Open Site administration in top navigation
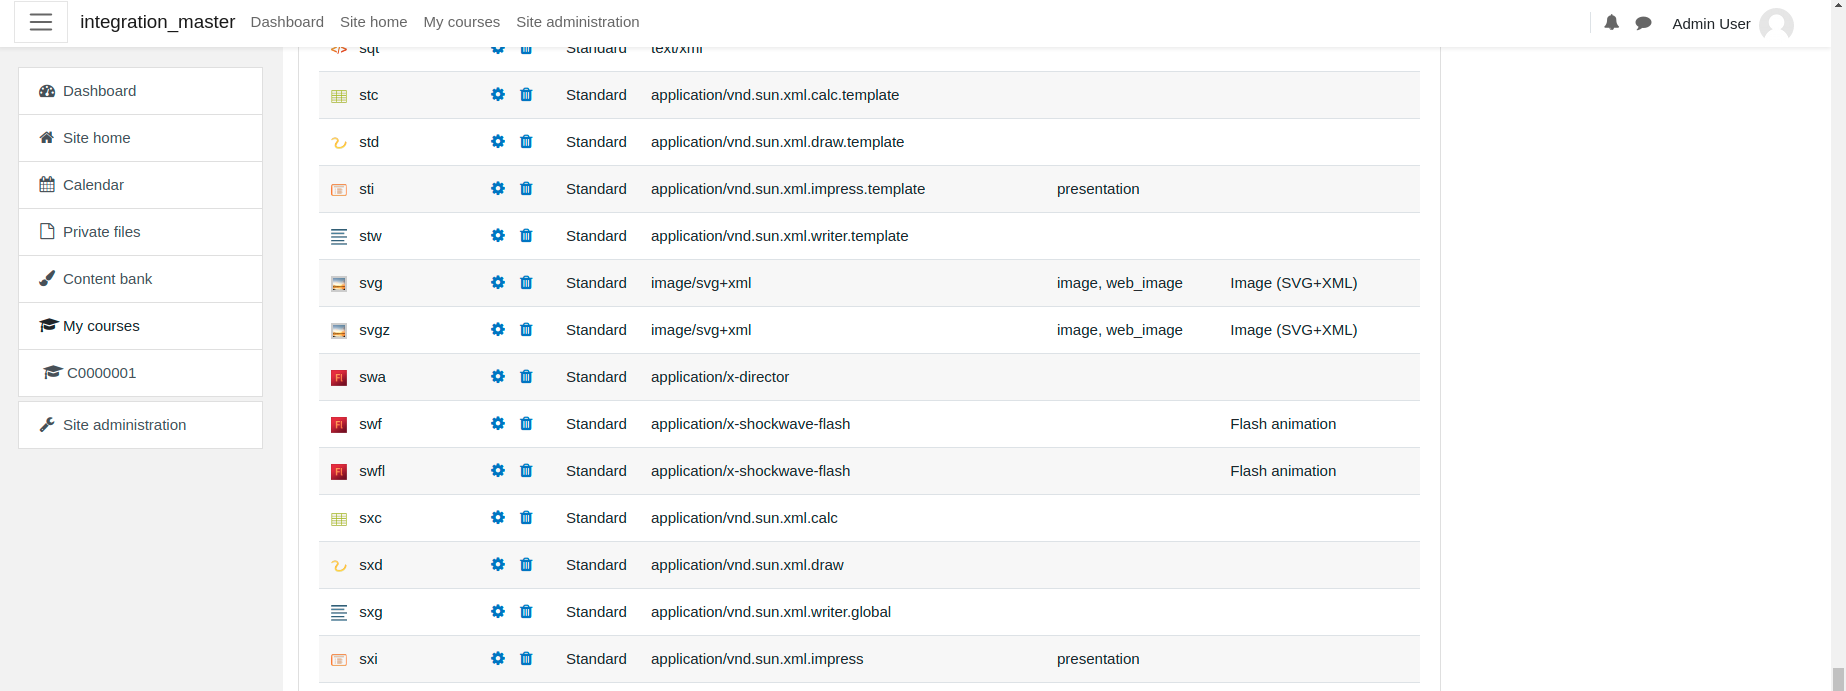Image resolution: width=1846 pixels, height=691 pixels. pos(578,22)
